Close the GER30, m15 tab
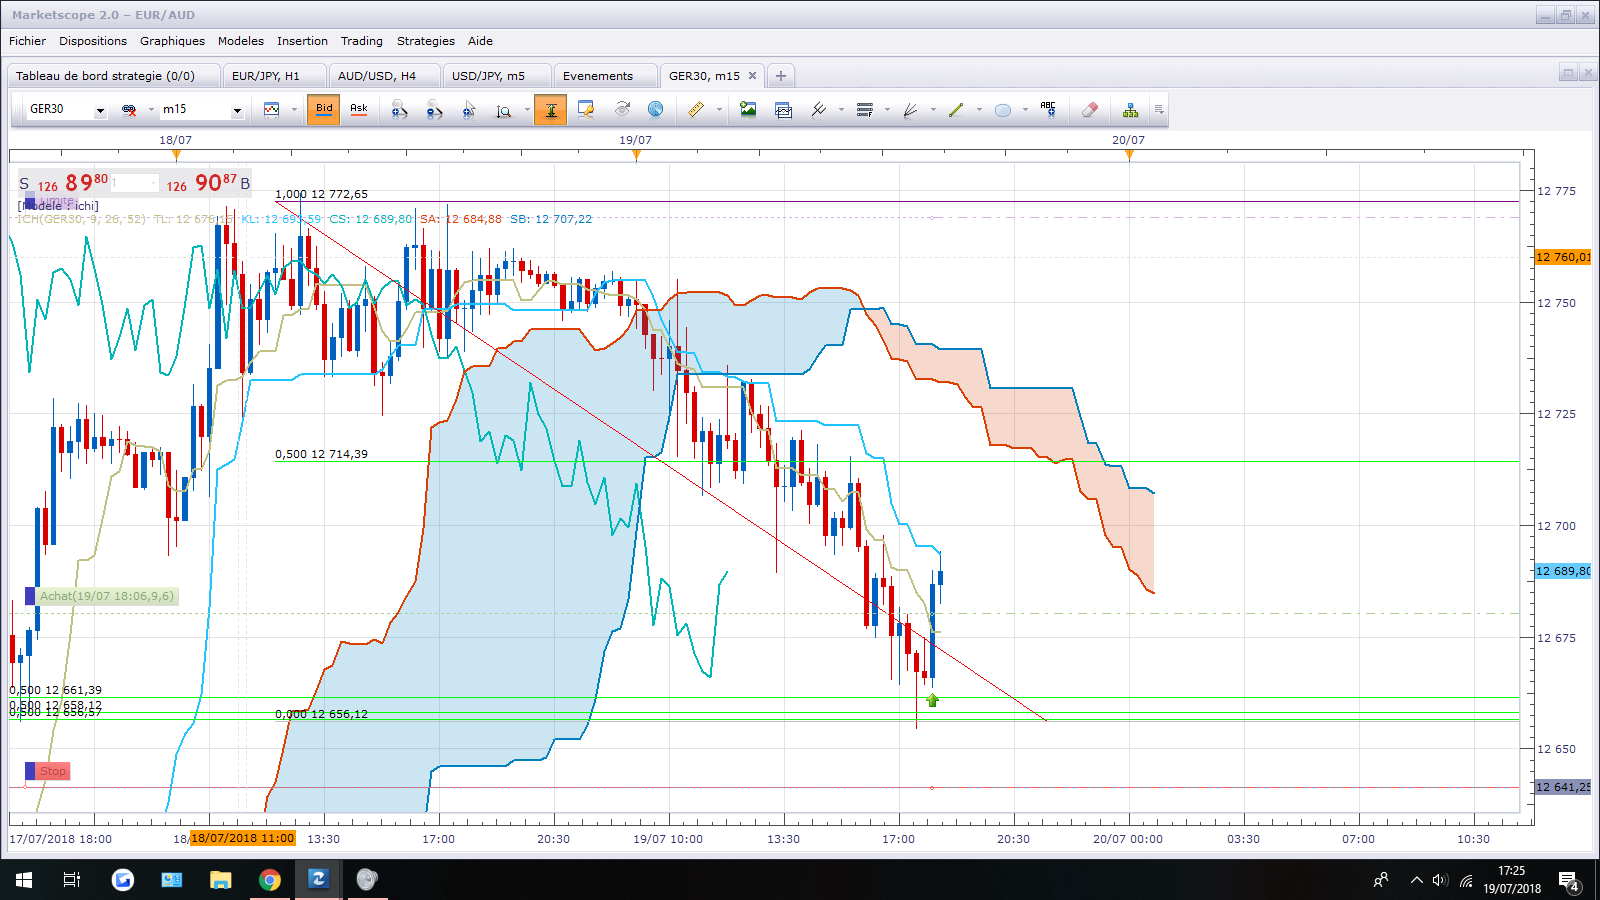This screenshot has height=900, width=1600. pyautogui.click(x=753, y=76)
